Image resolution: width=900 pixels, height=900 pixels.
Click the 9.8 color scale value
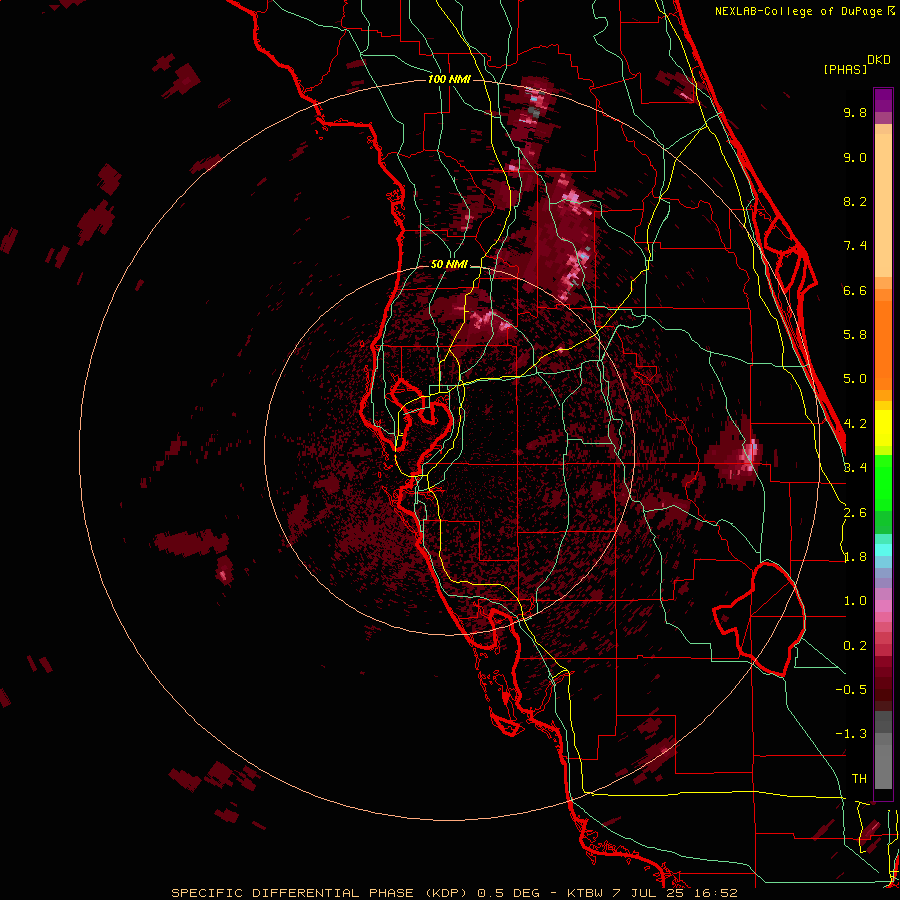(855, 112)
